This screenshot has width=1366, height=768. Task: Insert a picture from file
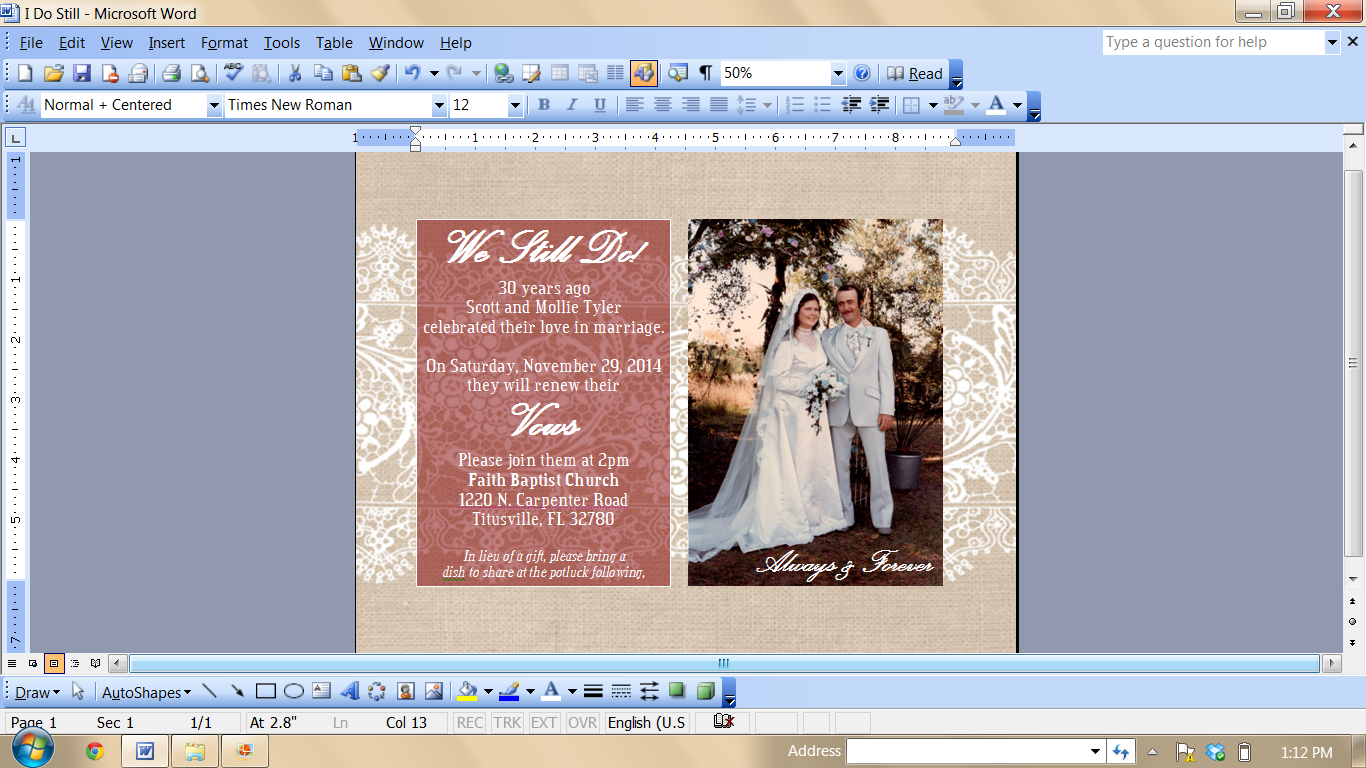coord(433,691)
